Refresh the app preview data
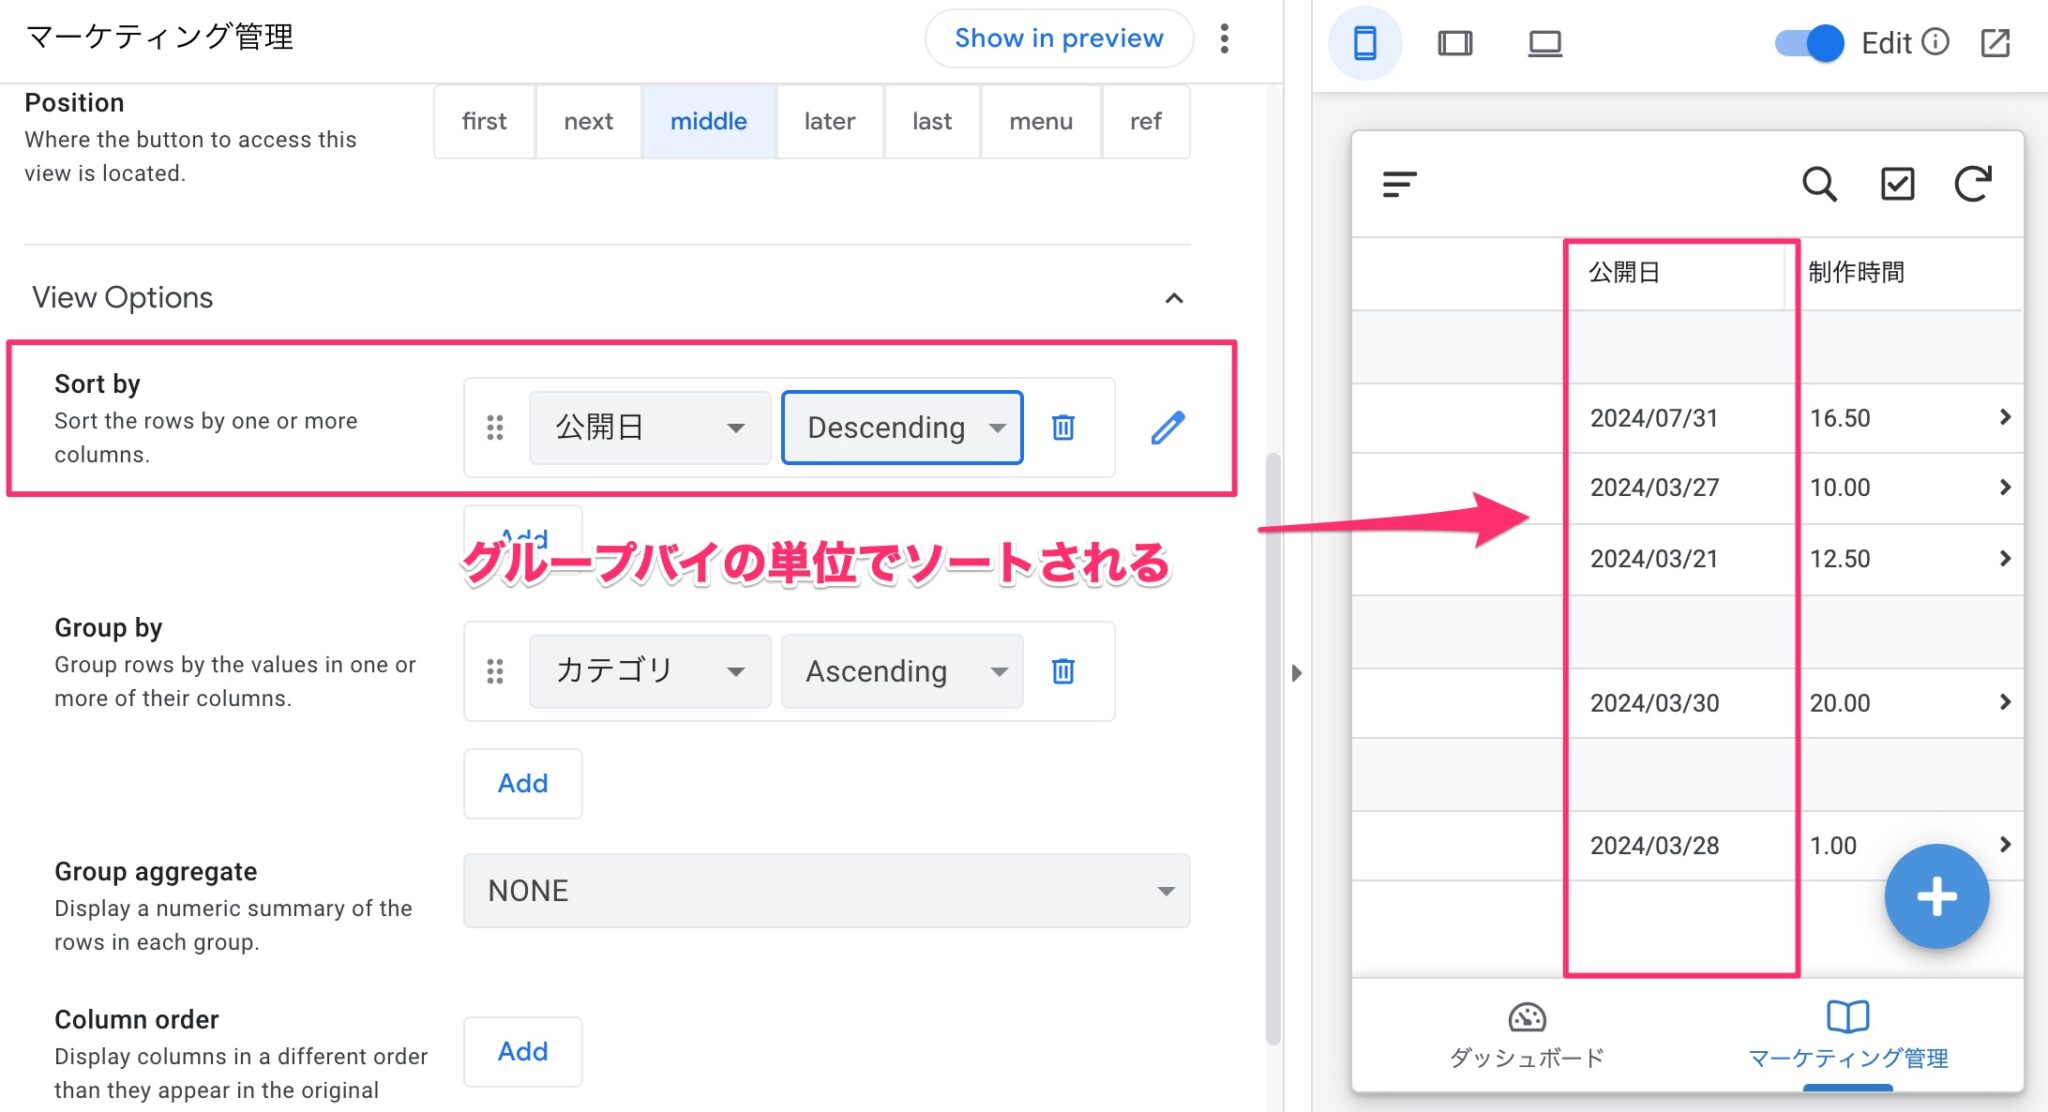This screenshot has width=2048, height=1112. pos(1973,184)
